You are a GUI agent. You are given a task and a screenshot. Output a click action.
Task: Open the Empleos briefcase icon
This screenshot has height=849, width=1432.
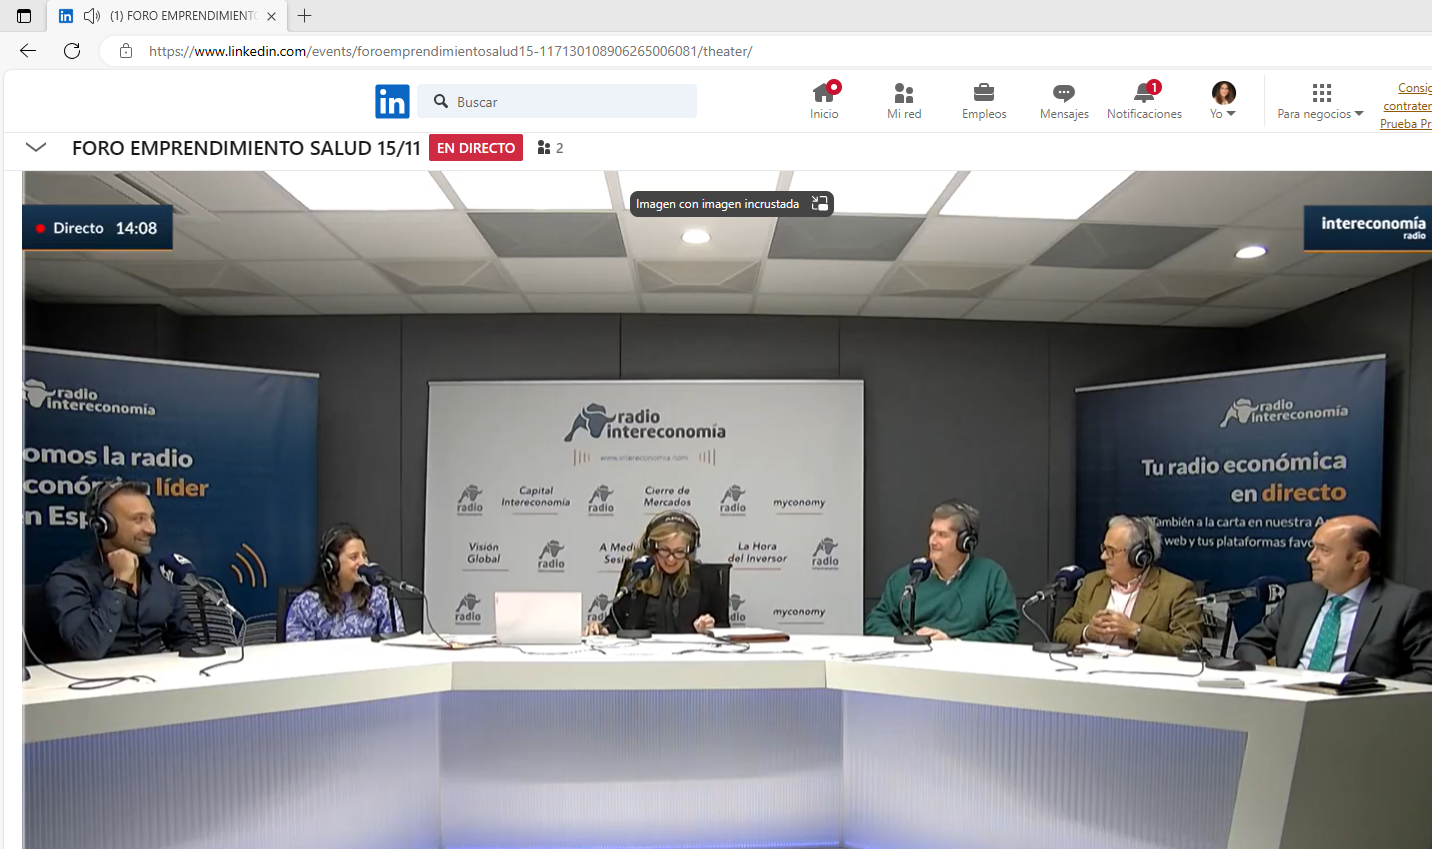[x=984, y=93]
